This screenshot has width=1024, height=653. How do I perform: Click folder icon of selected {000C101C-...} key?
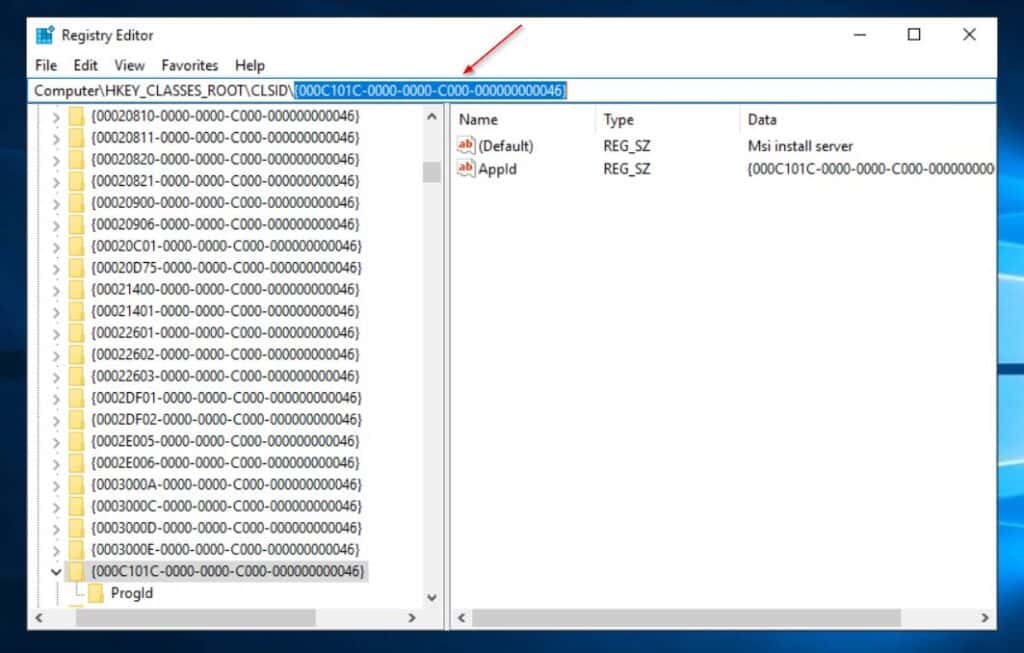point(76,571)
